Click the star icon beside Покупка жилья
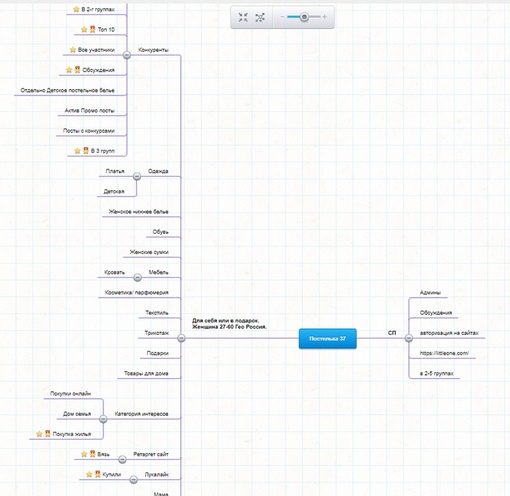The width and height of the screenshot is (510, 496). click(x=39, y=434)
